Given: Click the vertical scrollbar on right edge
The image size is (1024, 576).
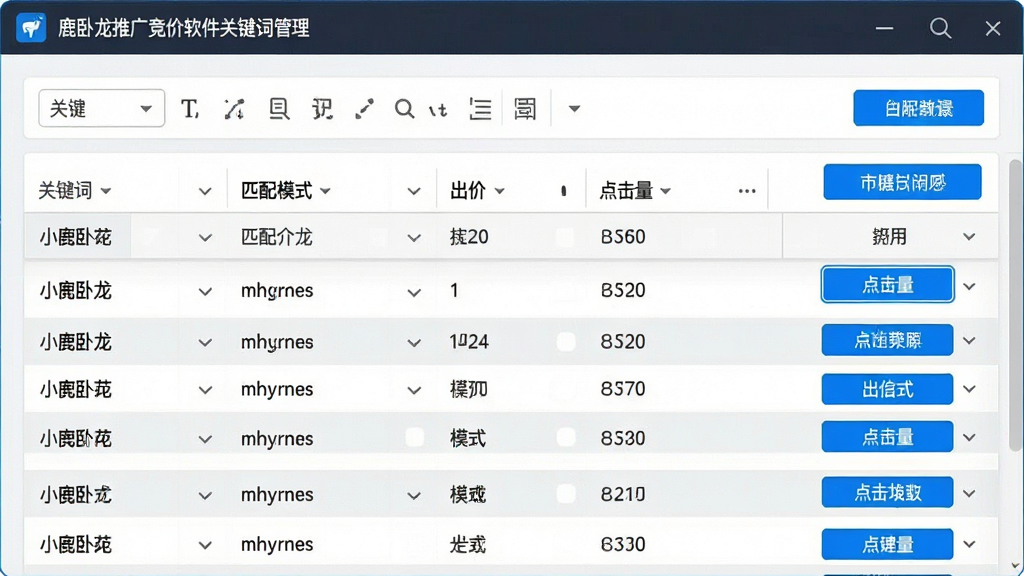Looking at the screenshot, I should point(1016,306).
